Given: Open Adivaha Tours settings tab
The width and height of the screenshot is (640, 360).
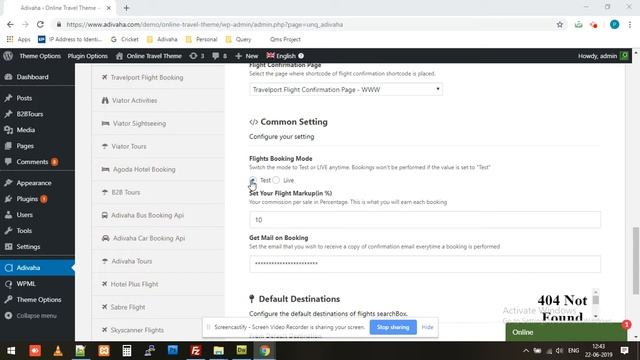Looking at the screenshot, I should pyautogui.click(x=158, y=261).
